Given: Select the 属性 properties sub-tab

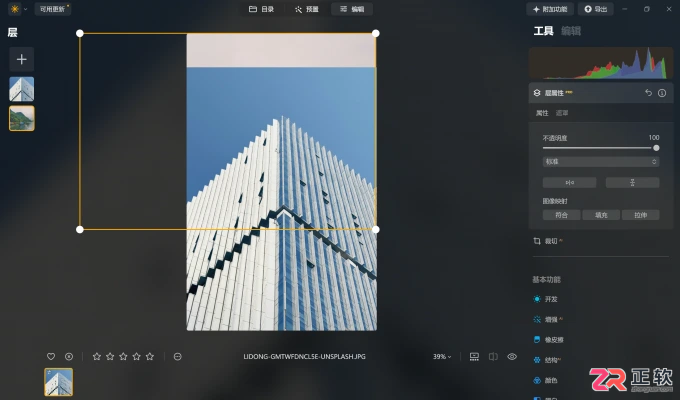Looking at the screenshot, I should pos(542,113).
